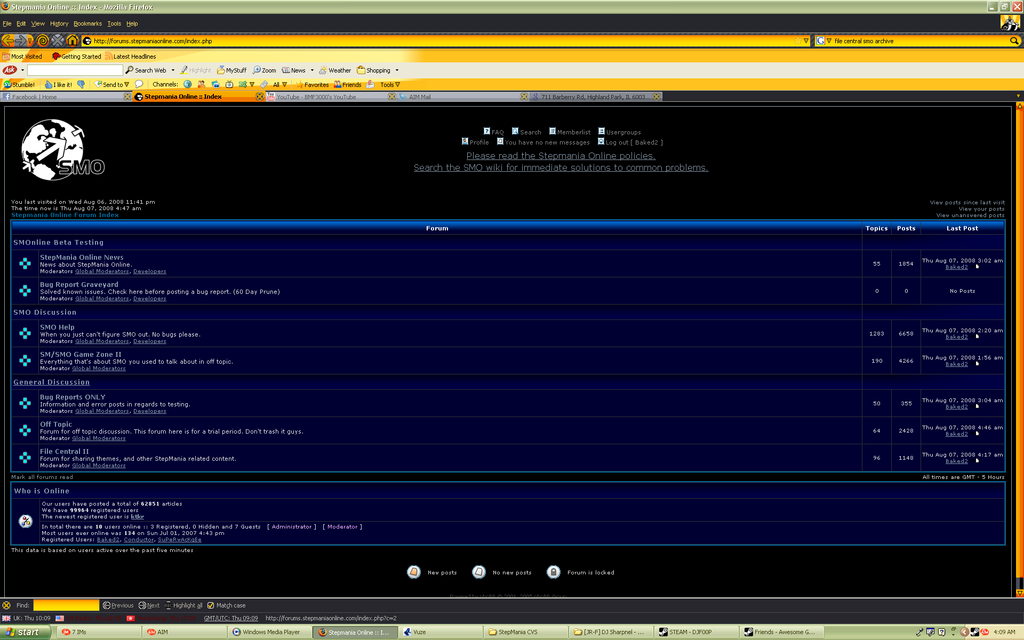1024x640 pixels.
Task: Click the Find text input field
Action: tap(66, 605)
